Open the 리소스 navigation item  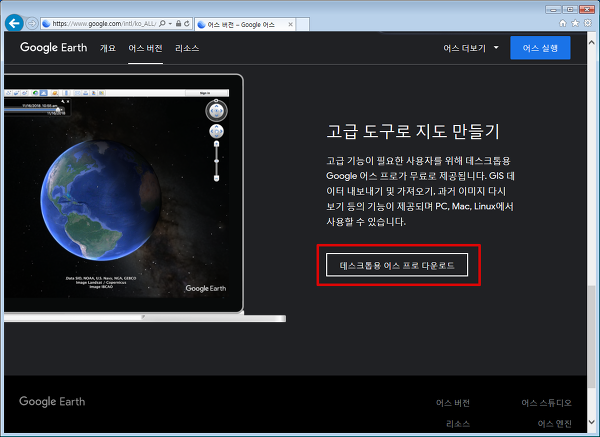187,48
